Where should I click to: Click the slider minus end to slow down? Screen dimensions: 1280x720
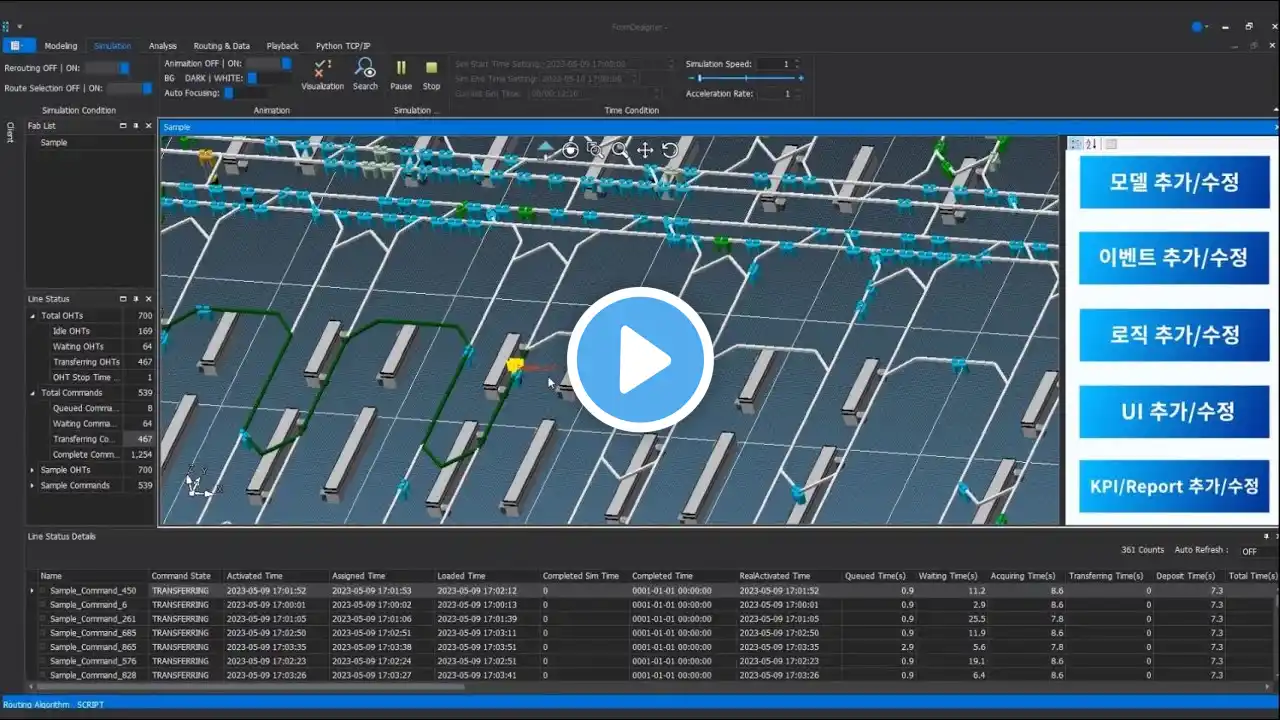pyautogui.click(x=689, y=78)
